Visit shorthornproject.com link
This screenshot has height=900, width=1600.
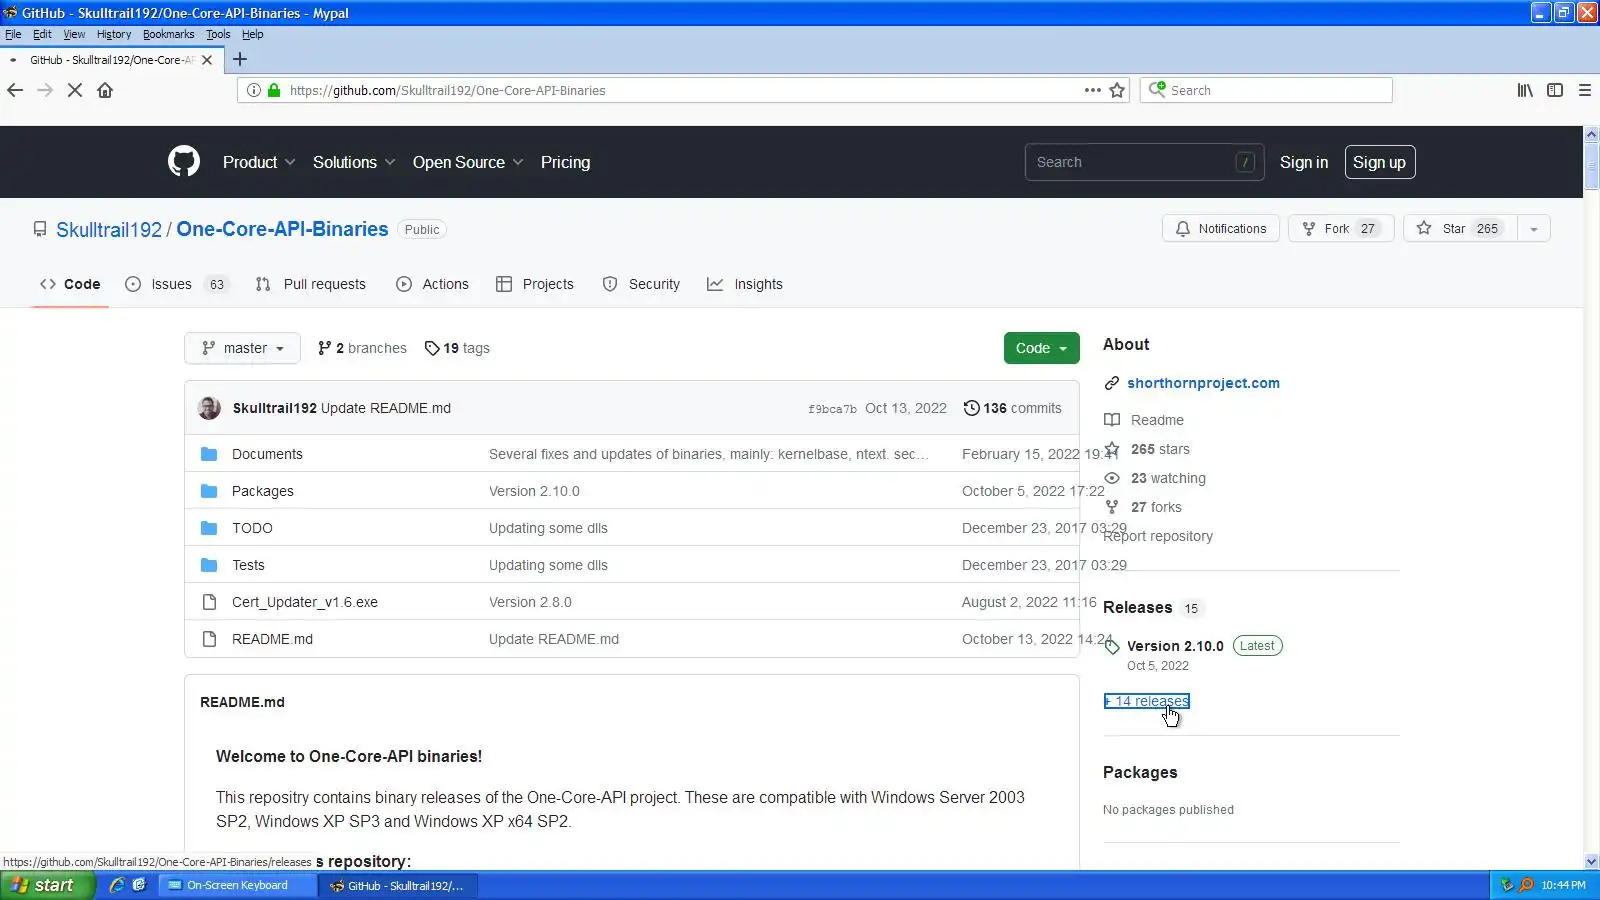tap(1203, 383)
